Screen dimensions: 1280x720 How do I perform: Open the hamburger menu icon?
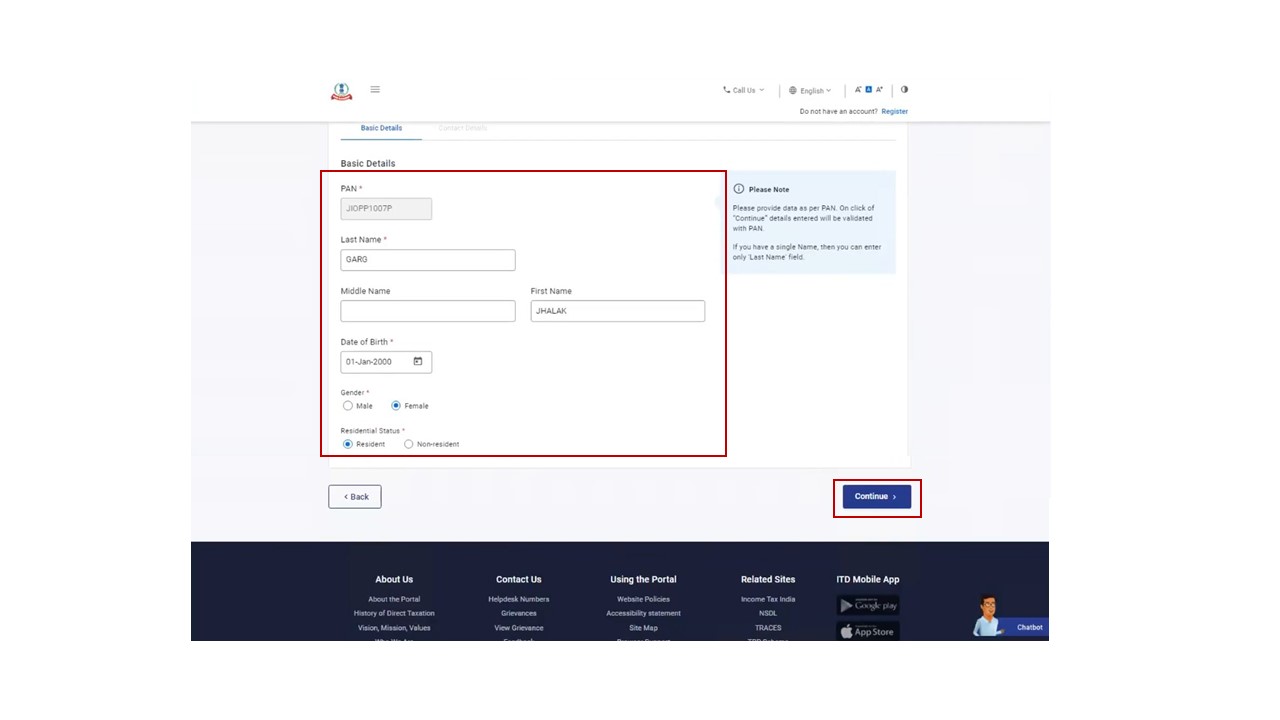[375, 90]
